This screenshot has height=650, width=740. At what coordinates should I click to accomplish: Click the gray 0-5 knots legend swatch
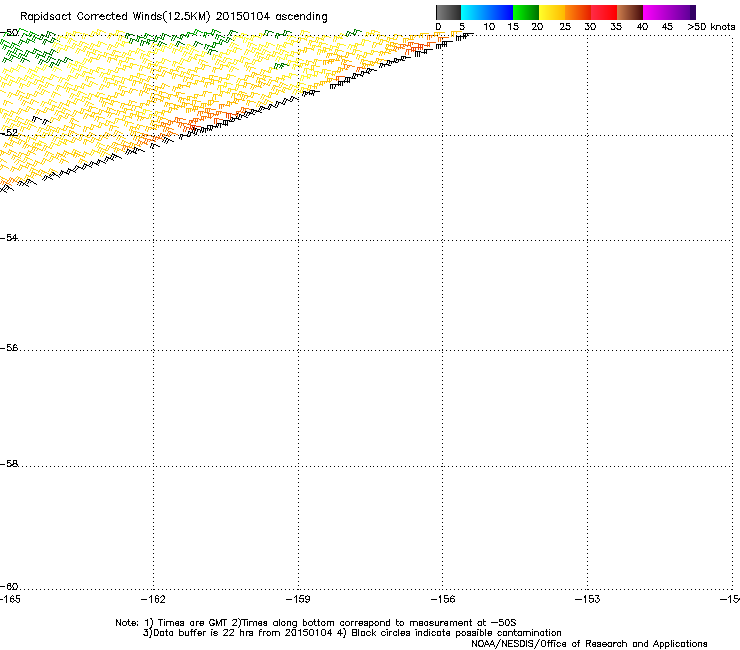(x=448, y=12)
